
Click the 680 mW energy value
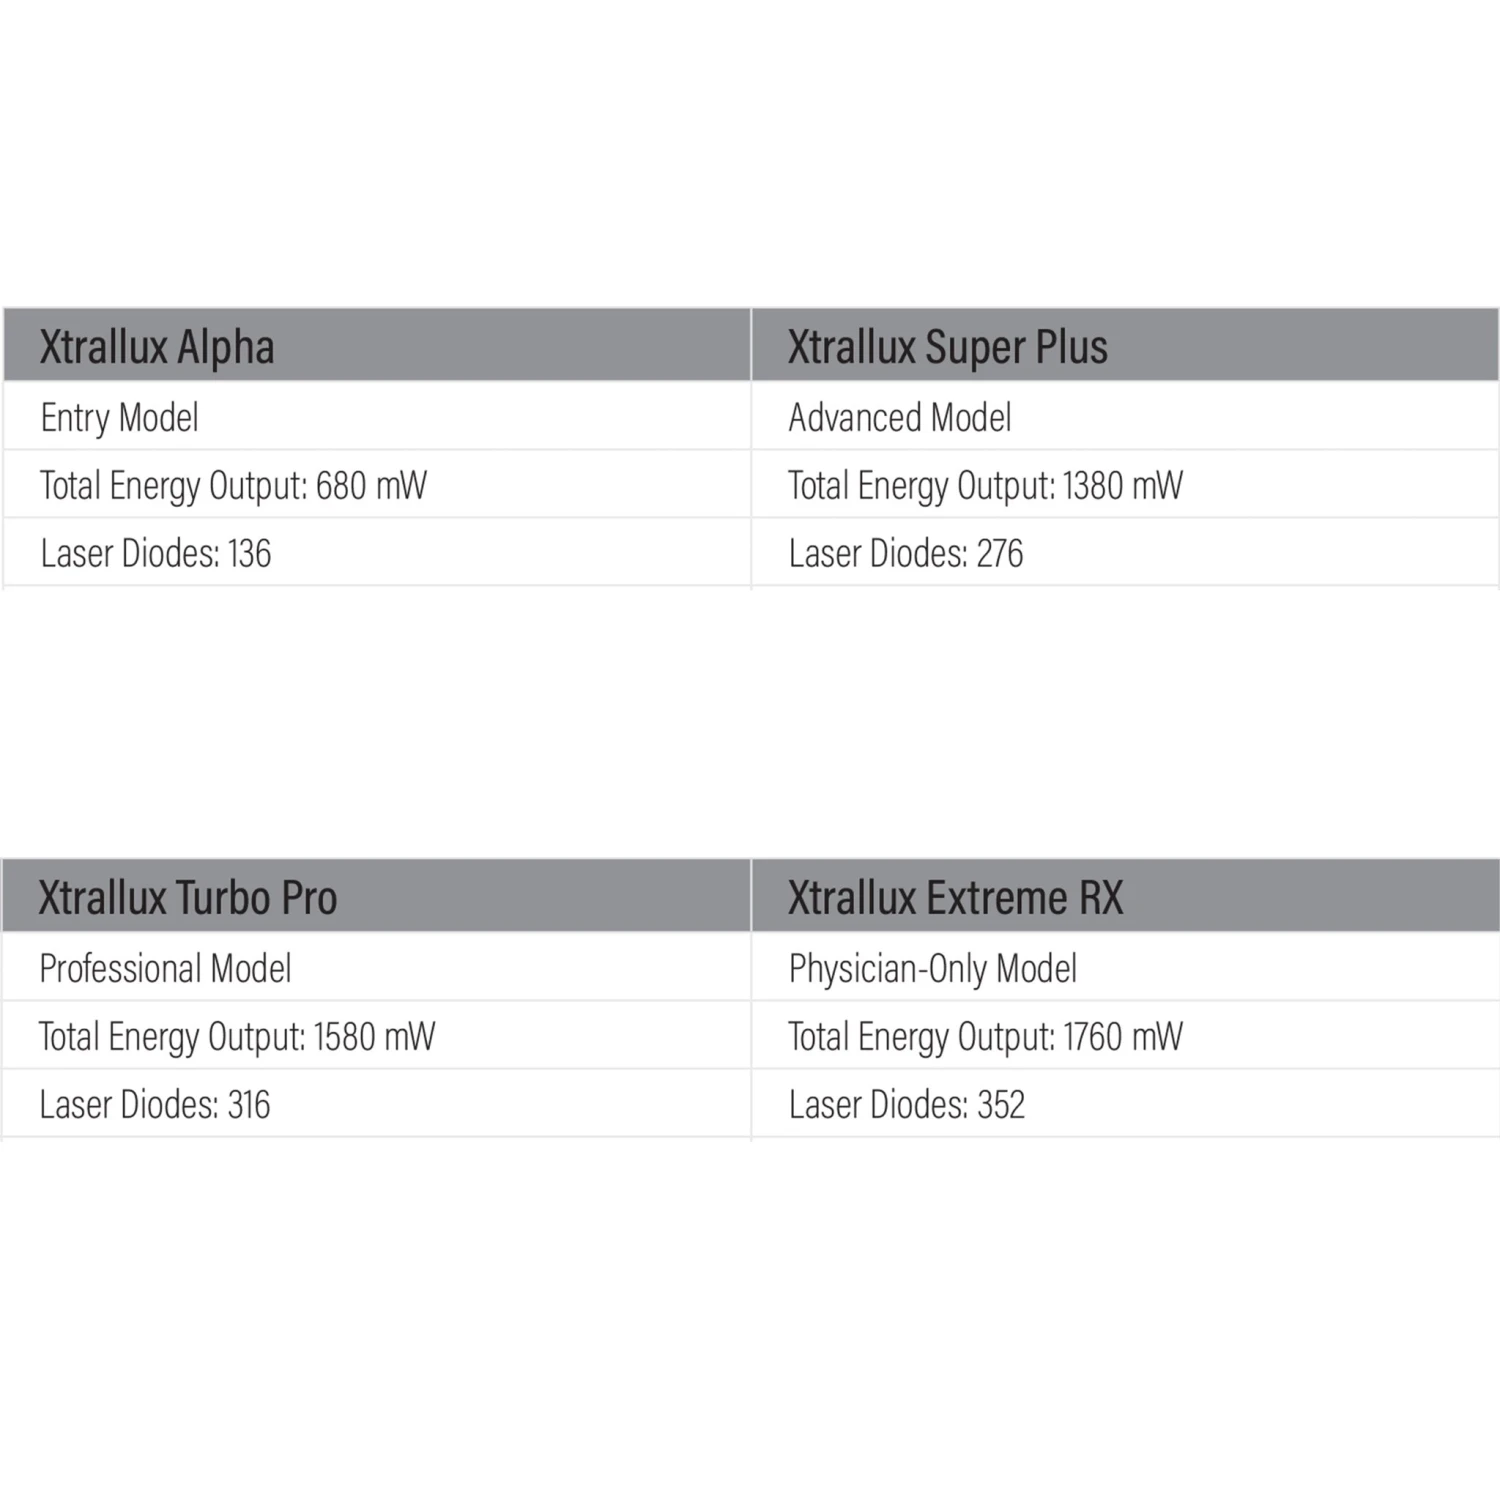point(371,486)
